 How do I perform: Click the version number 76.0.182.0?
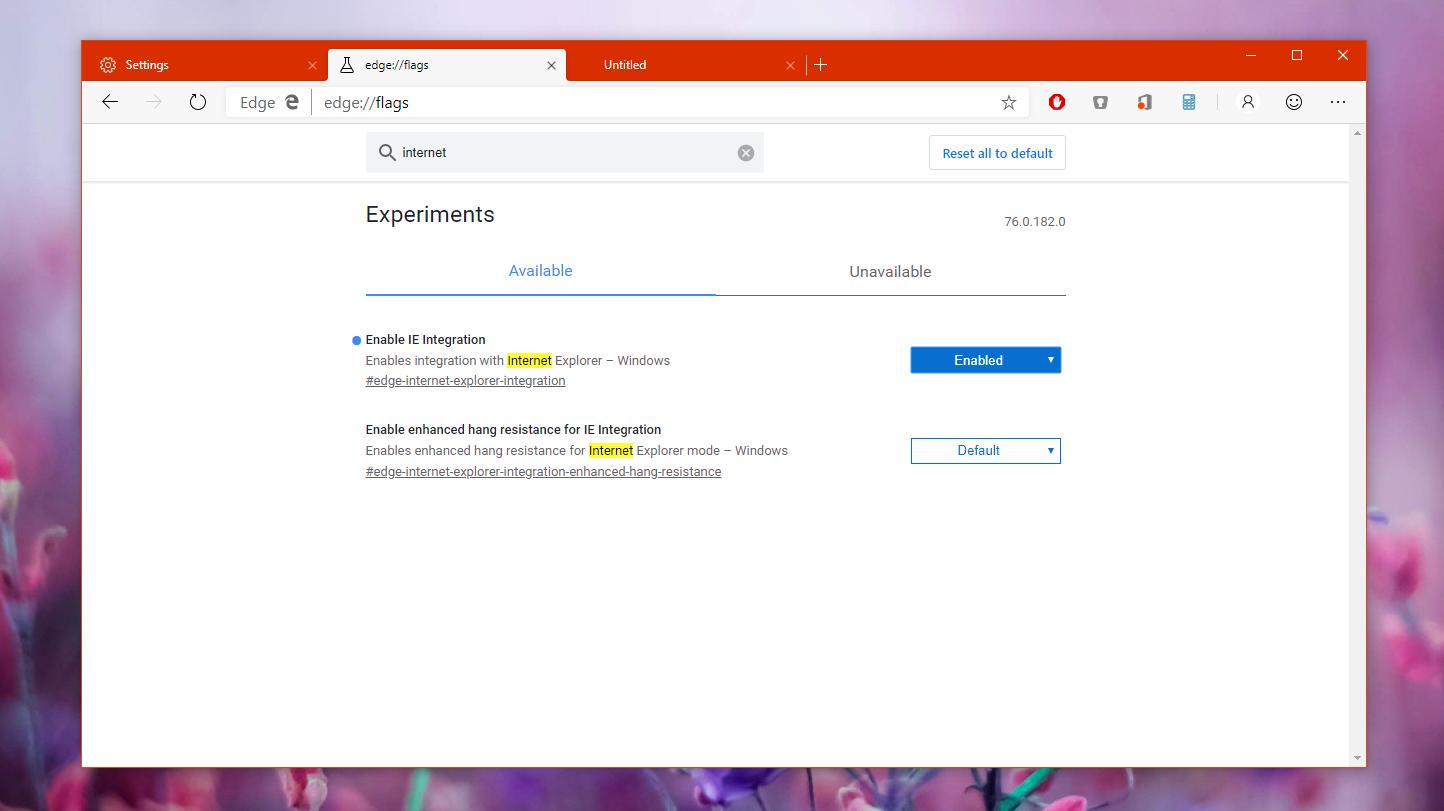point(1034,222)
